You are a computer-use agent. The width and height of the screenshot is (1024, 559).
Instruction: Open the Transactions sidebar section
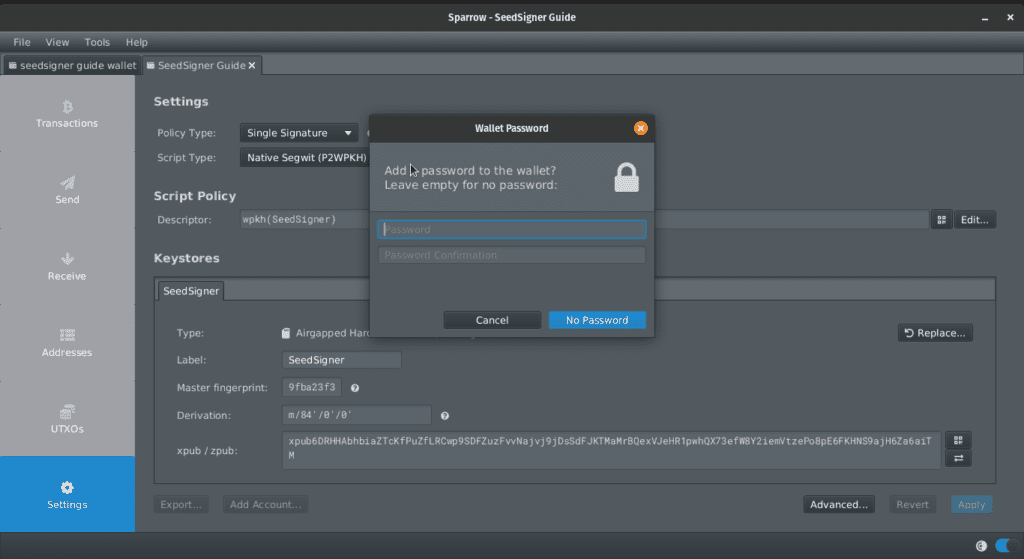click(x=67, y=114)
